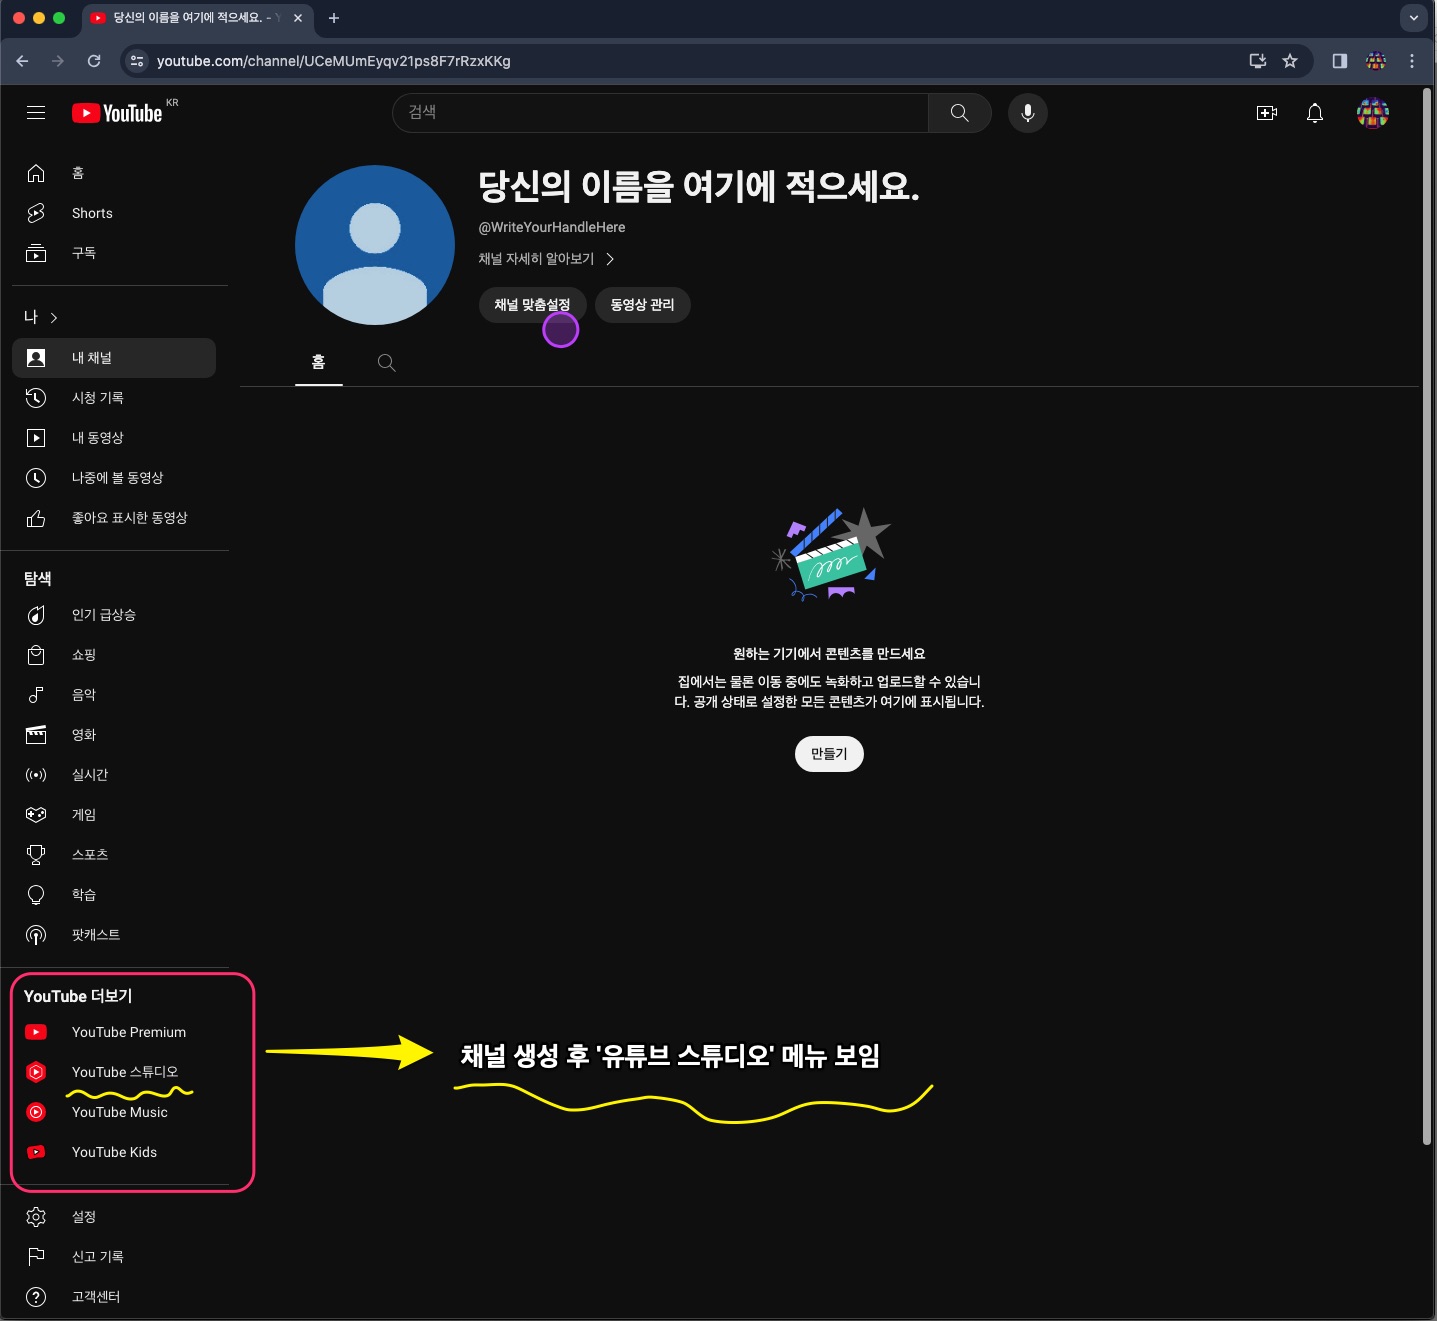Image resolution: width=1437 pixels, height=1321 pixels.
Task: Open notifications bell
Action: pos(1315,113)
